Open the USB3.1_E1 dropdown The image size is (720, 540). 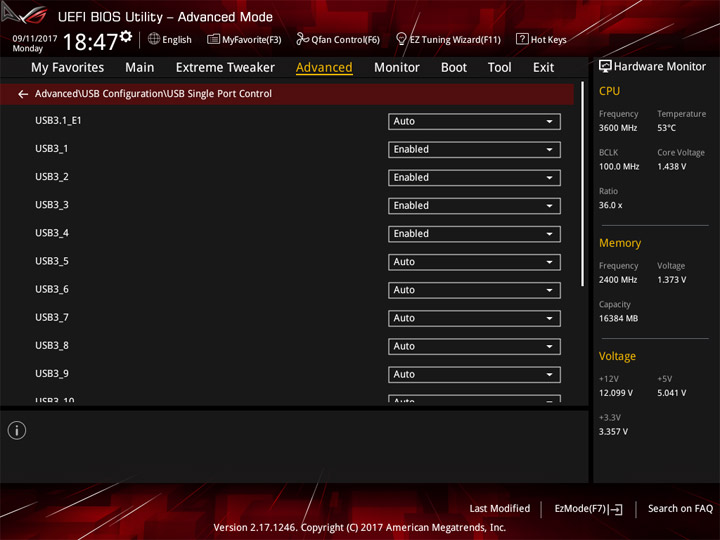pyautogui.click(x=474, y=121)
